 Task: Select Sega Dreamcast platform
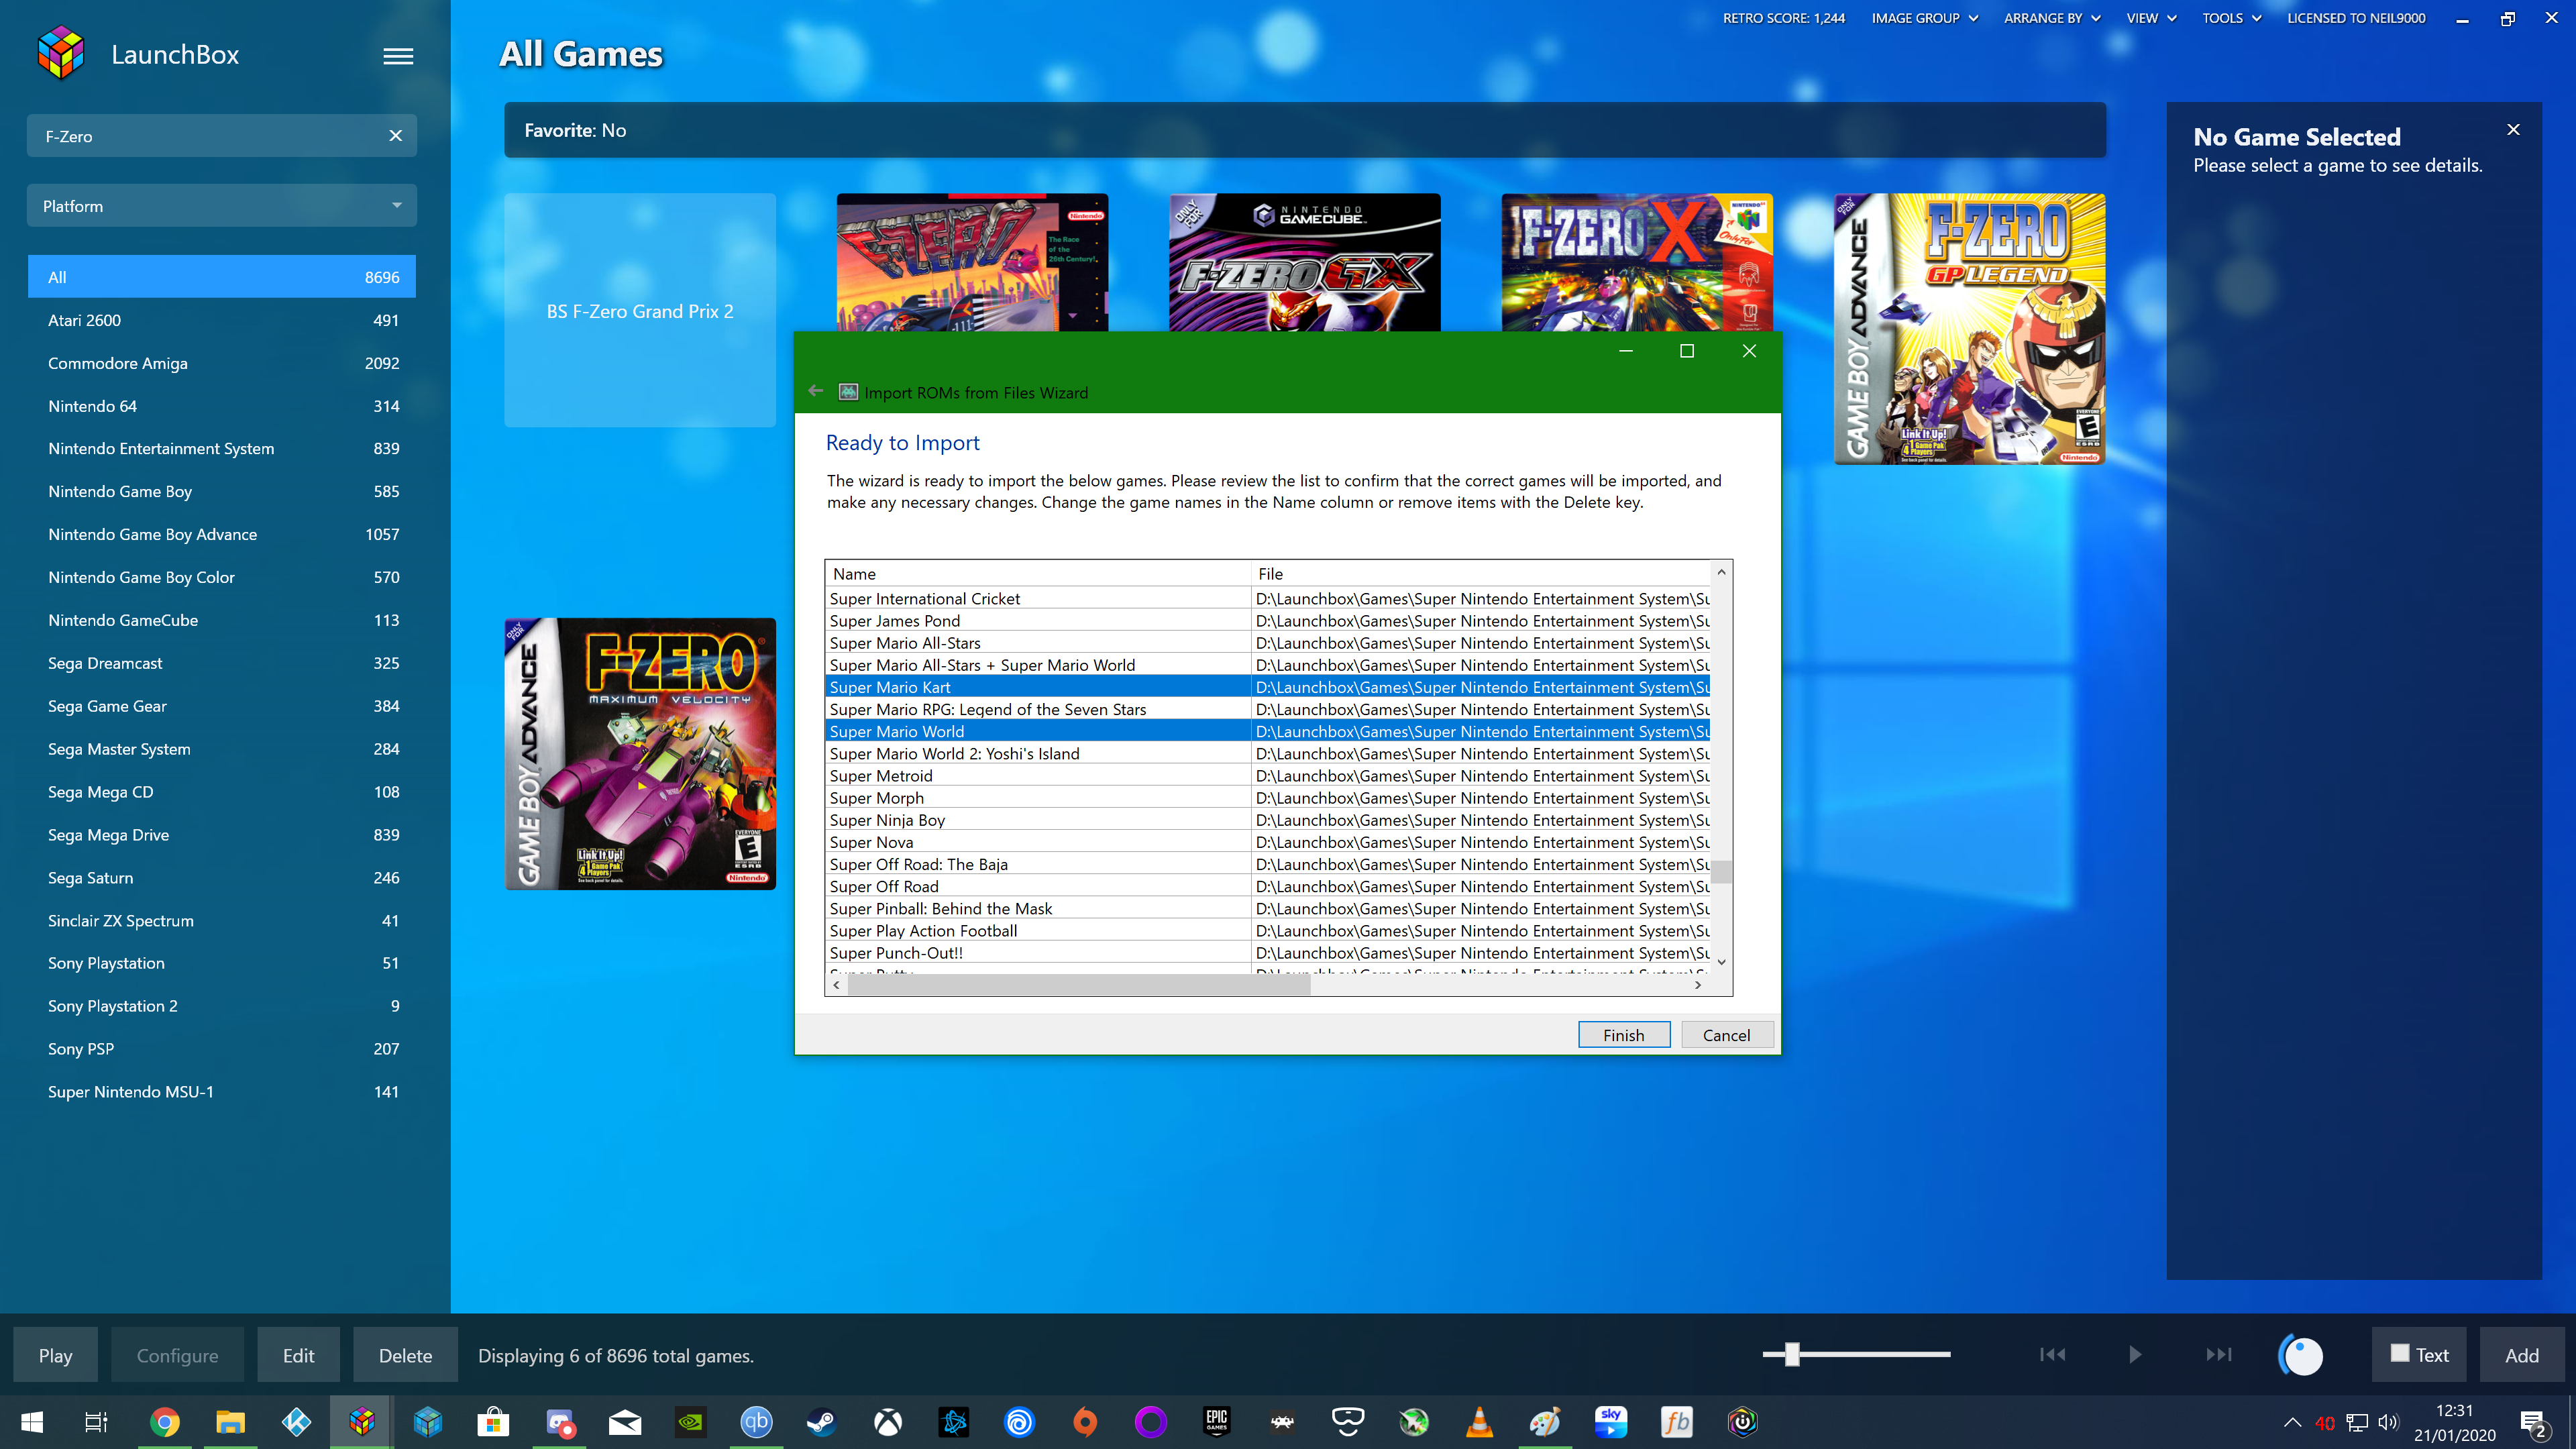pyautogui.click(x=221, y=663)
